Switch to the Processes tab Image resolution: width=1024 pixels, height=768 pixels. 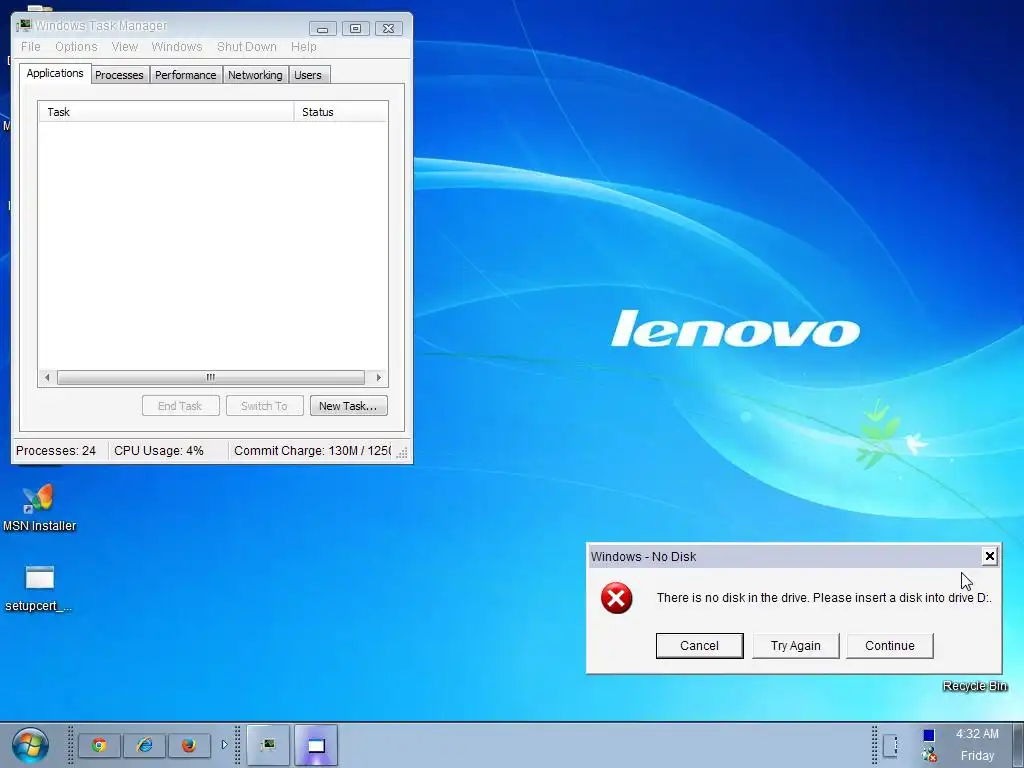point(119,75)
